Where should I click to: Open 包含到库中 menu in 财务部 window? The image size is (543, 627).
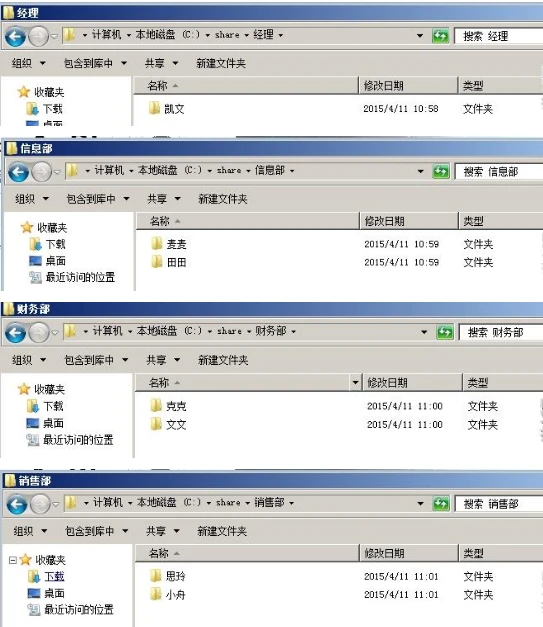point(96,360)
